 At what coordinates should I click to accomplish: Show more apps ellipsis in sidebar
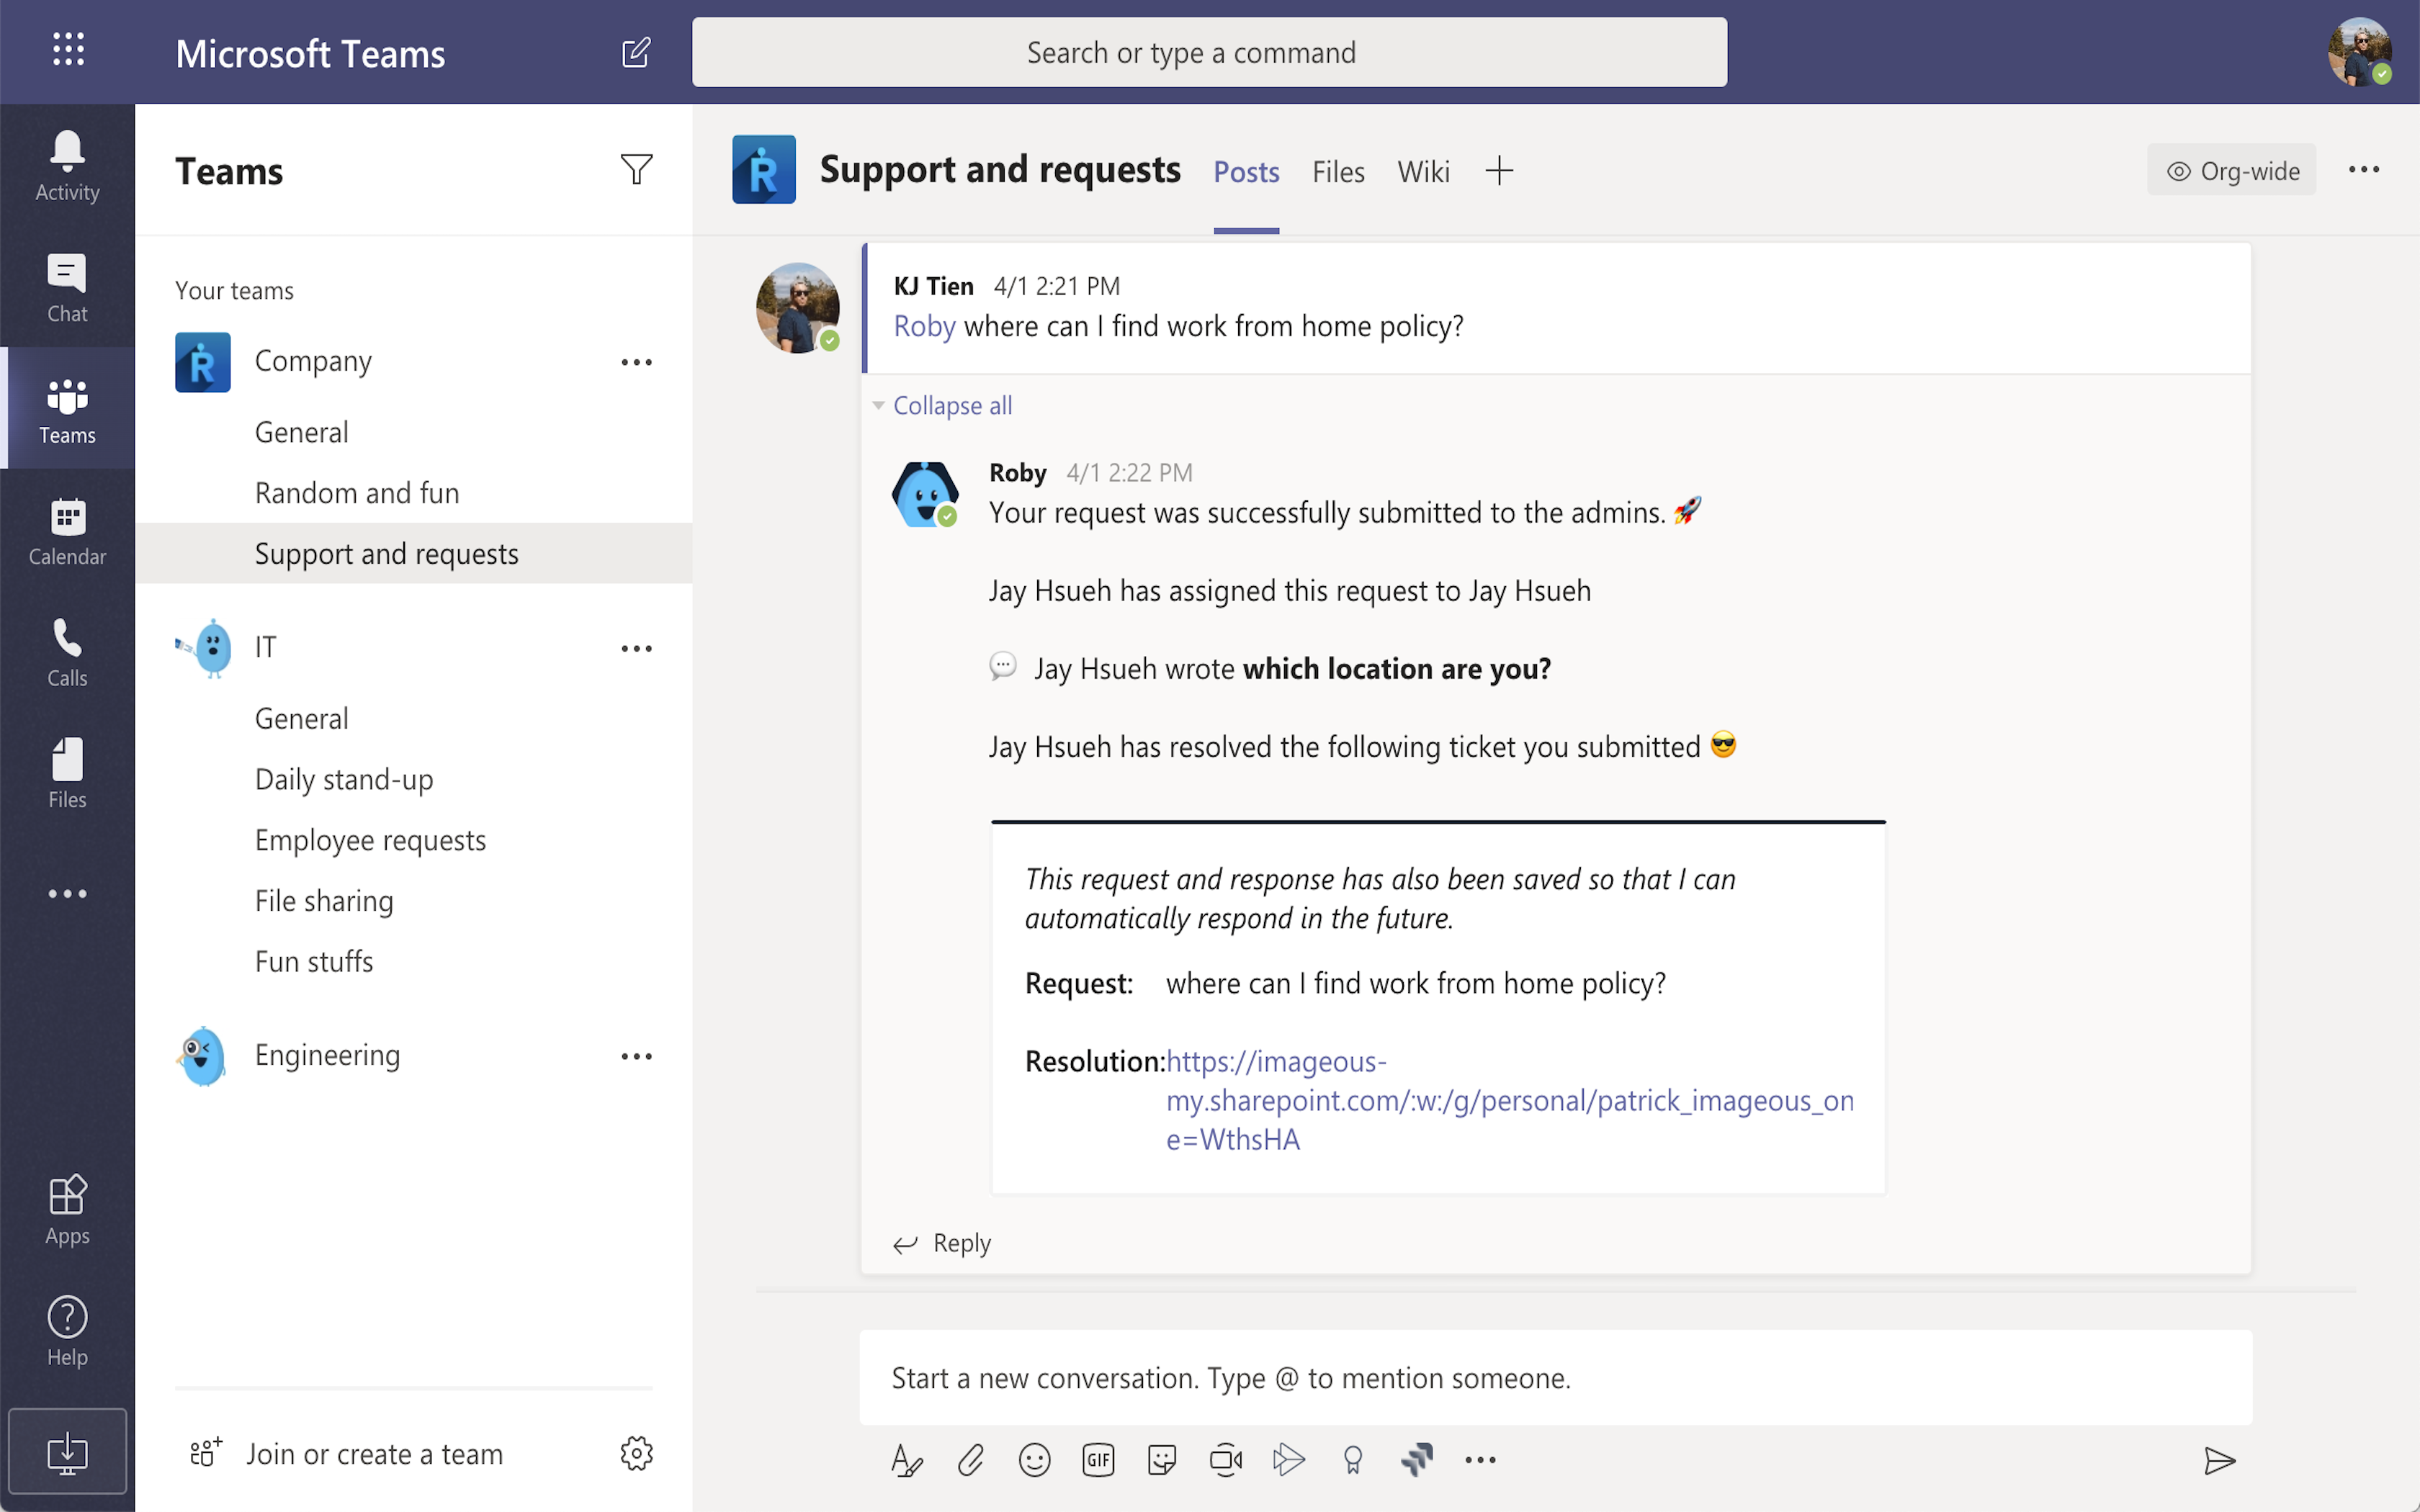tap(67, 893)
